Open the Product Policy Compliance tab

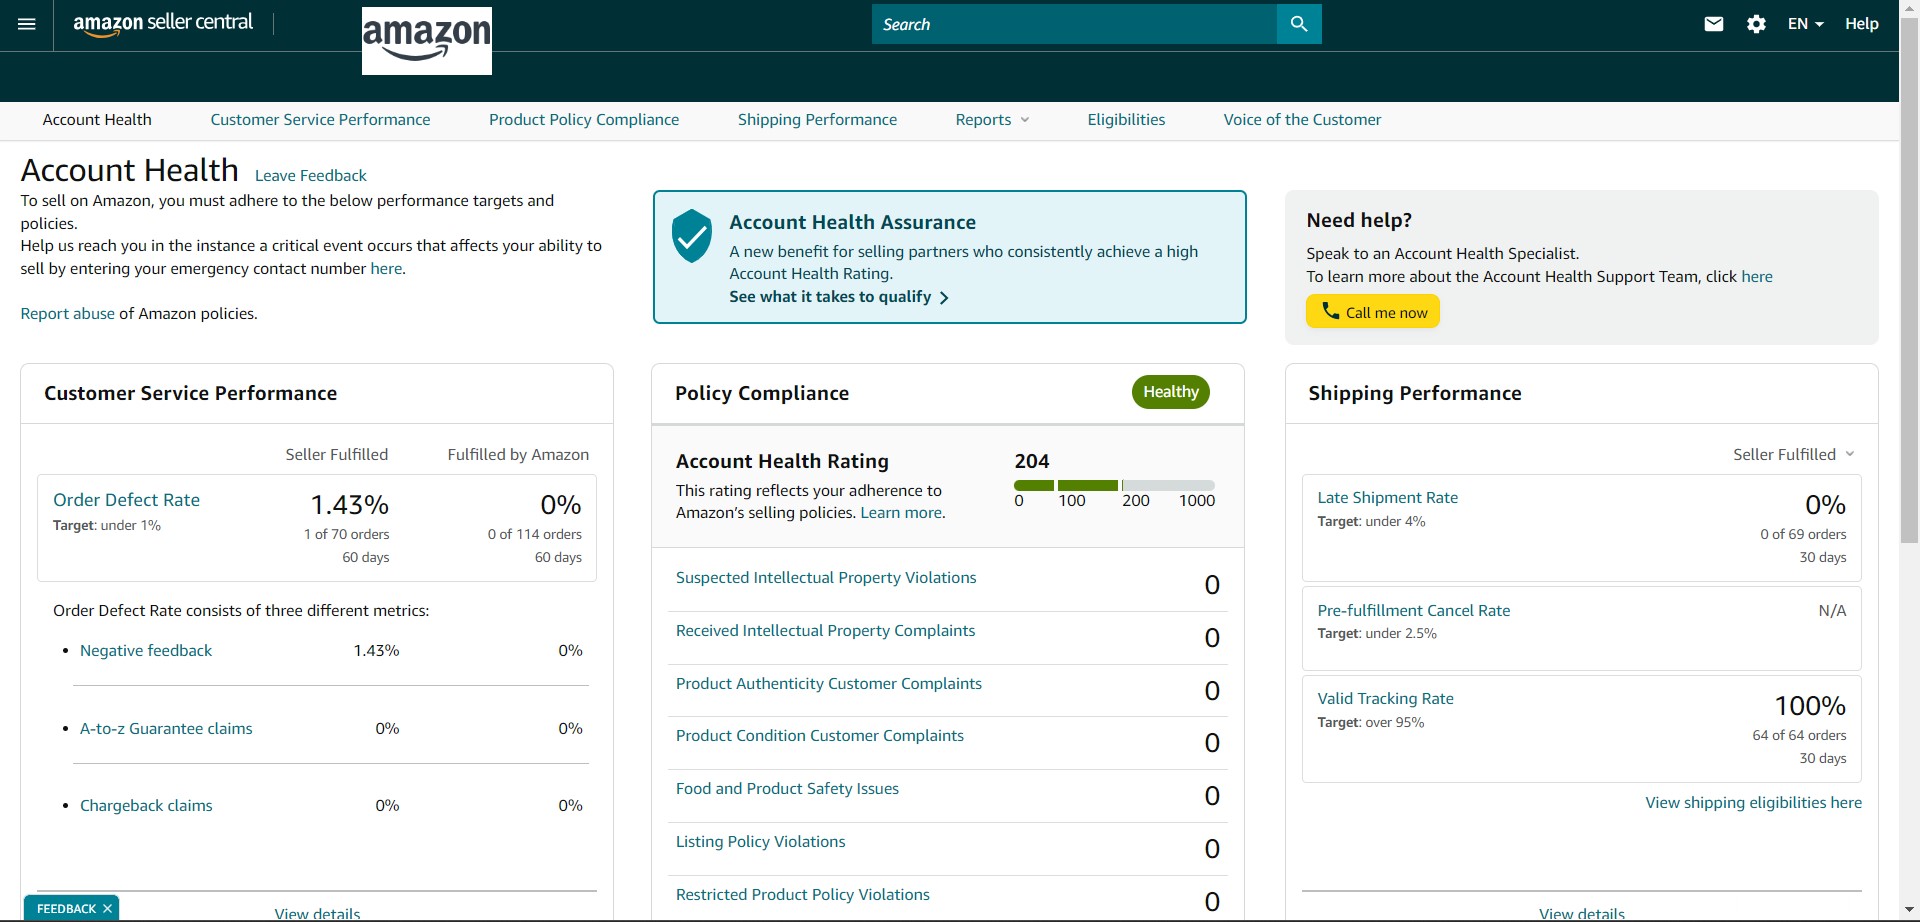click(584, 120)
